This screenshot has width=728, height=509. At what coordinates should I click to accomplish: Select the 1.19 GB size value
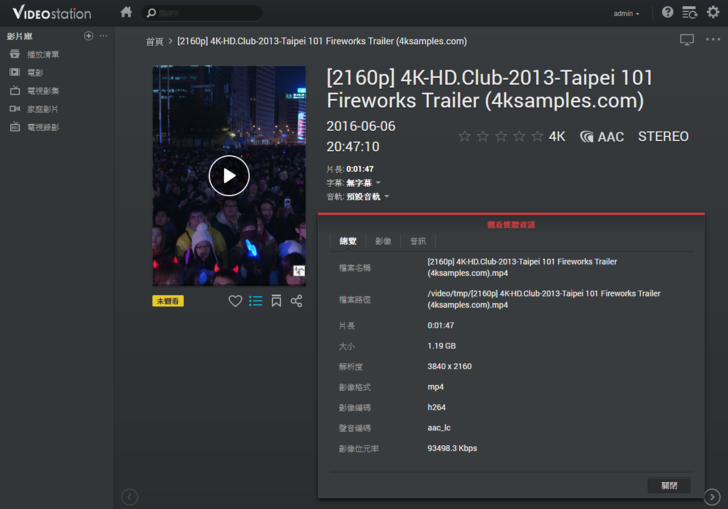point(442,346)
